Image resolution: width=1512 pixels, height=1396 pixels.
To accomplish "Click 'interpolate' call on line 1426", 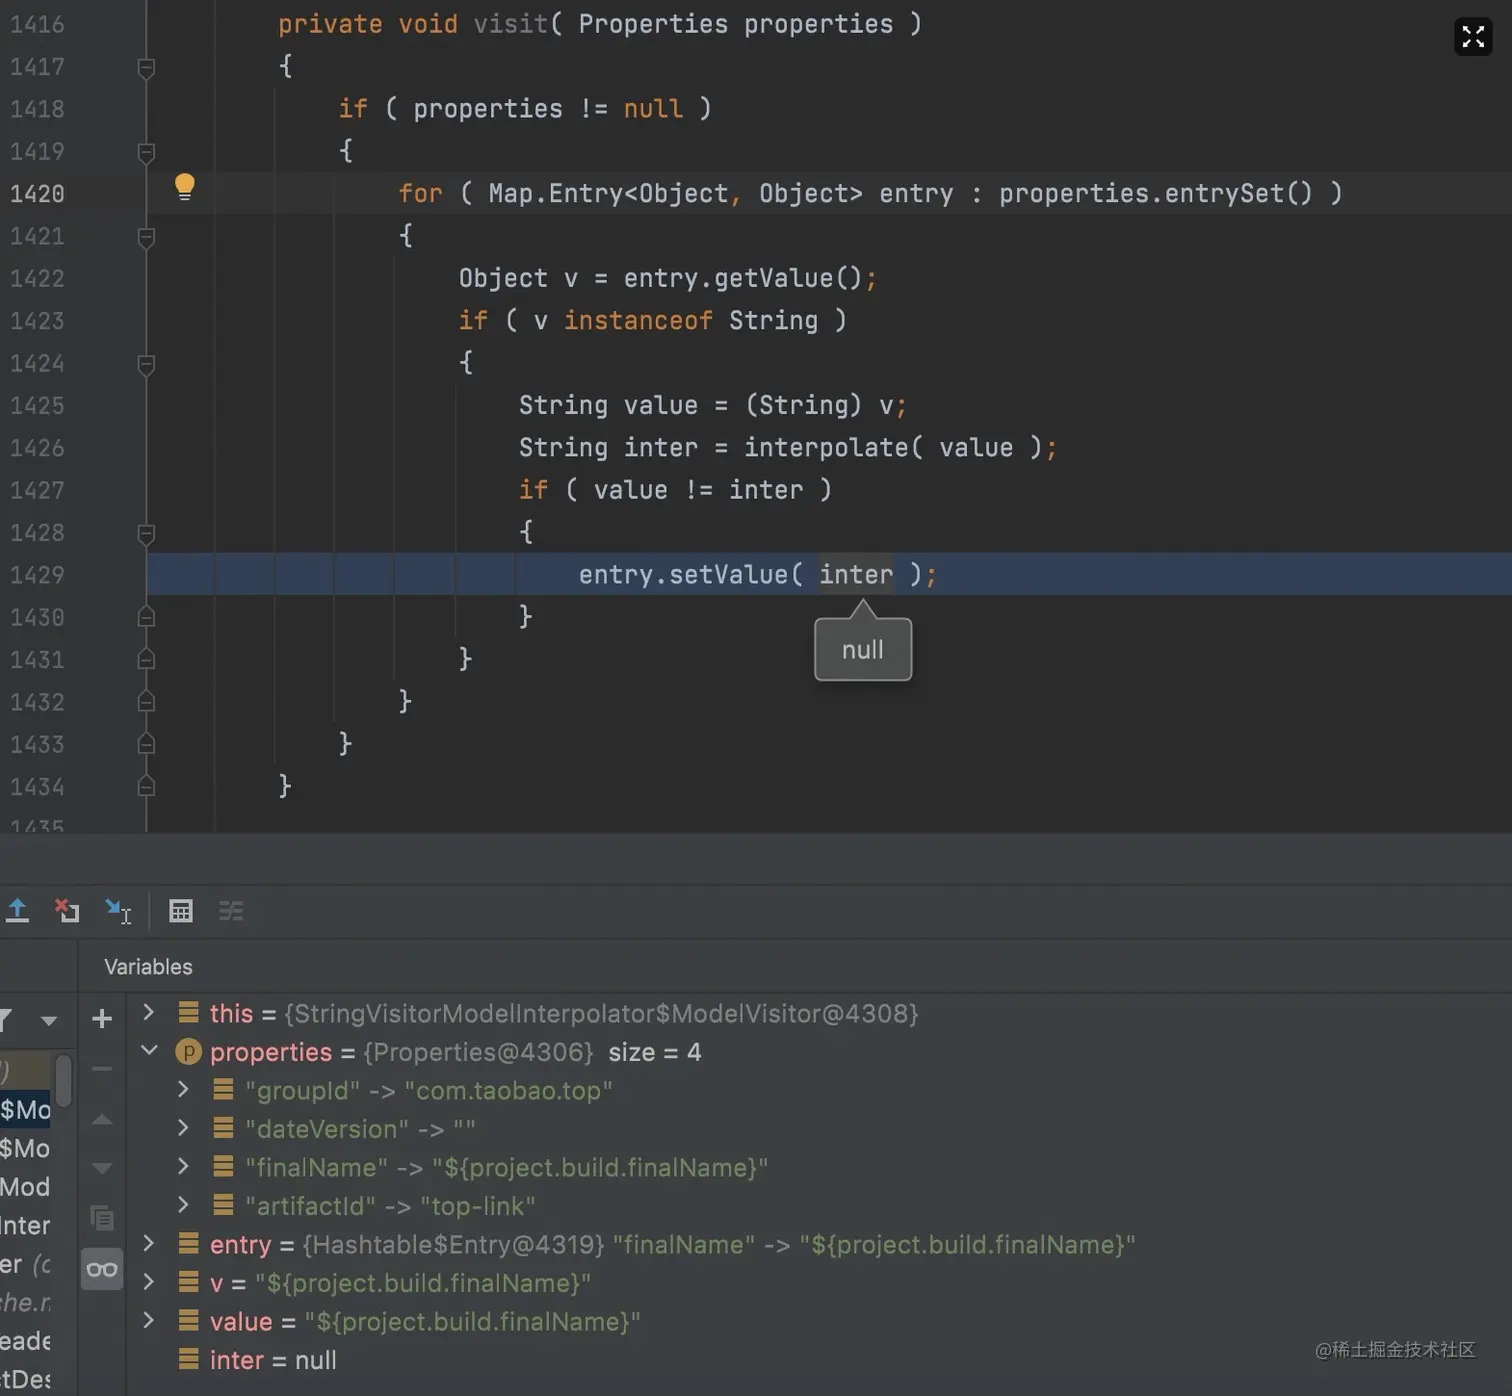I will click(826, 448).
